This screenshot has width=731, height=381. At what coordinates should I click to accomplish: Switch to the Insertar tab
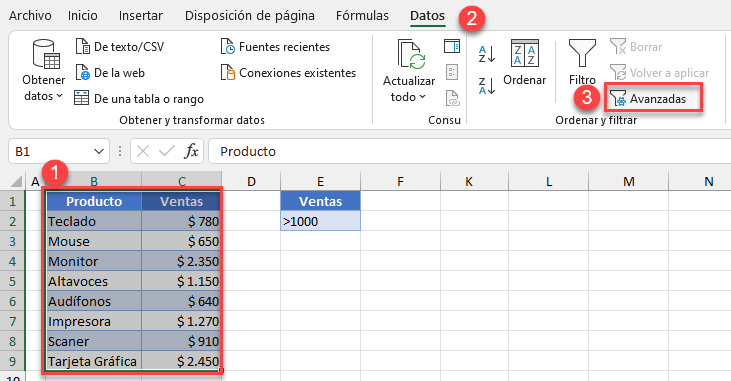[140, 16]
